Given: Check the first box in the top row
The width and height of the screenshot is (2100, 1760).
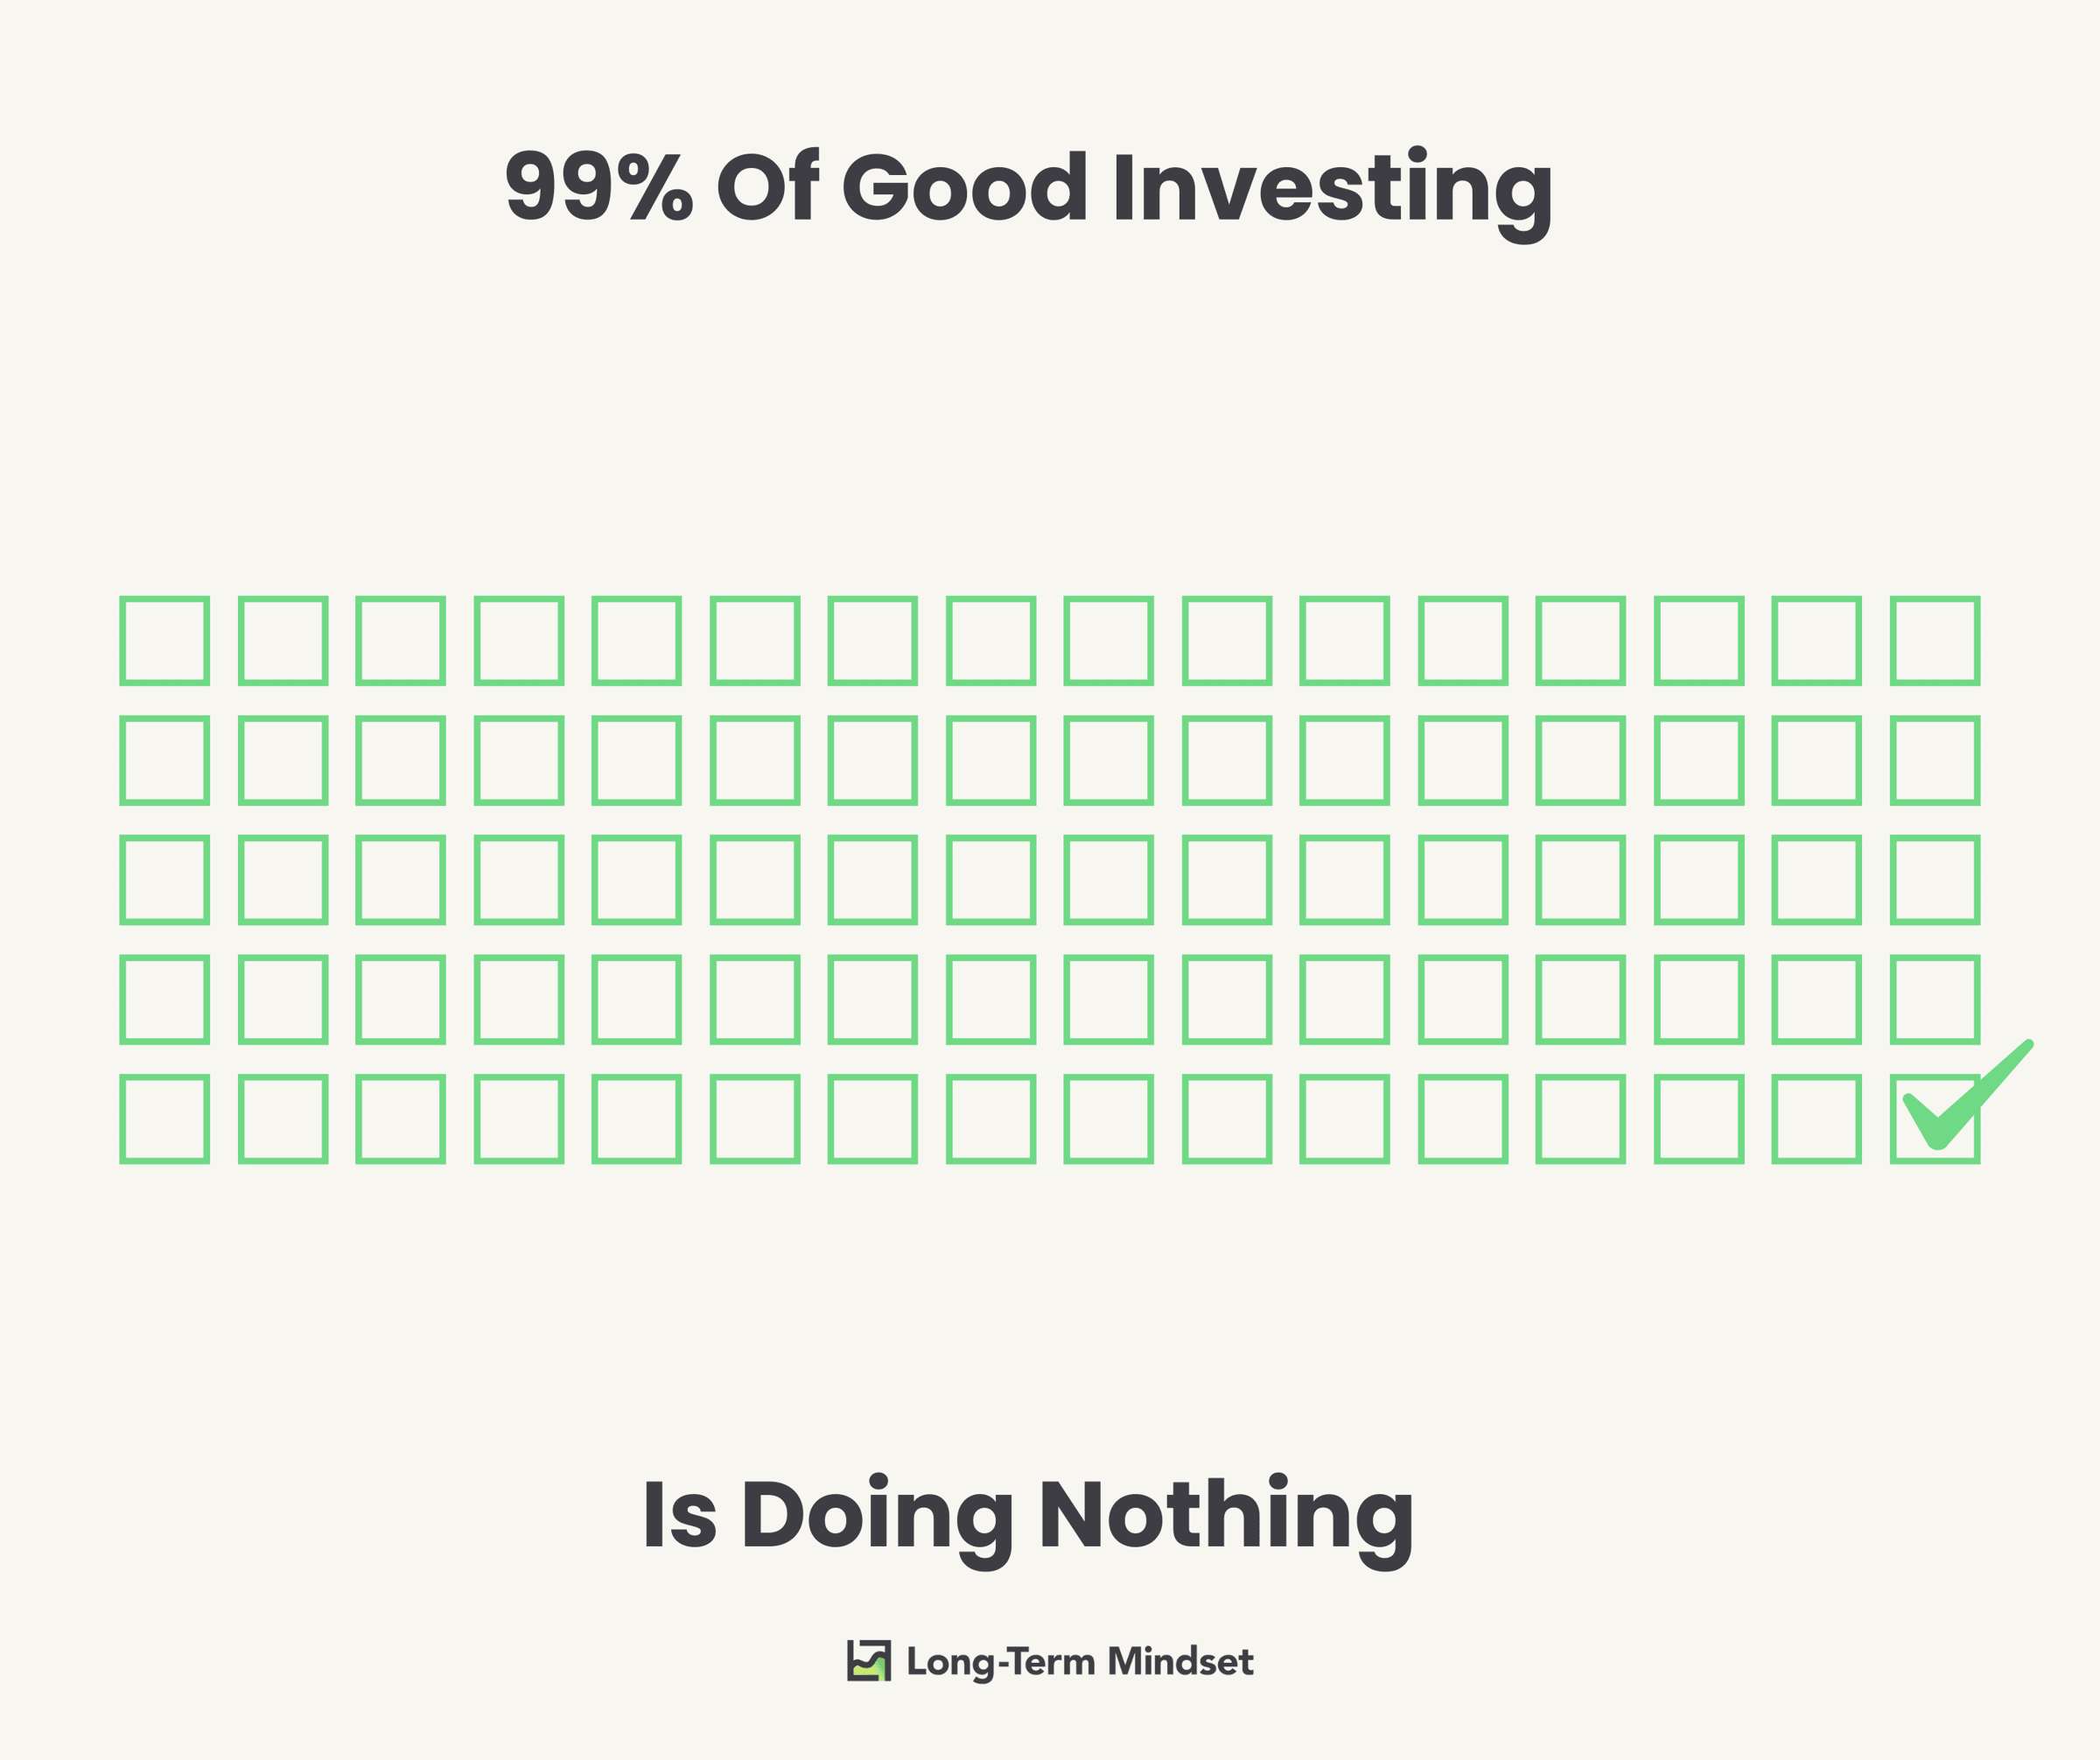Looking at the screenshot, I should point(165,641).
